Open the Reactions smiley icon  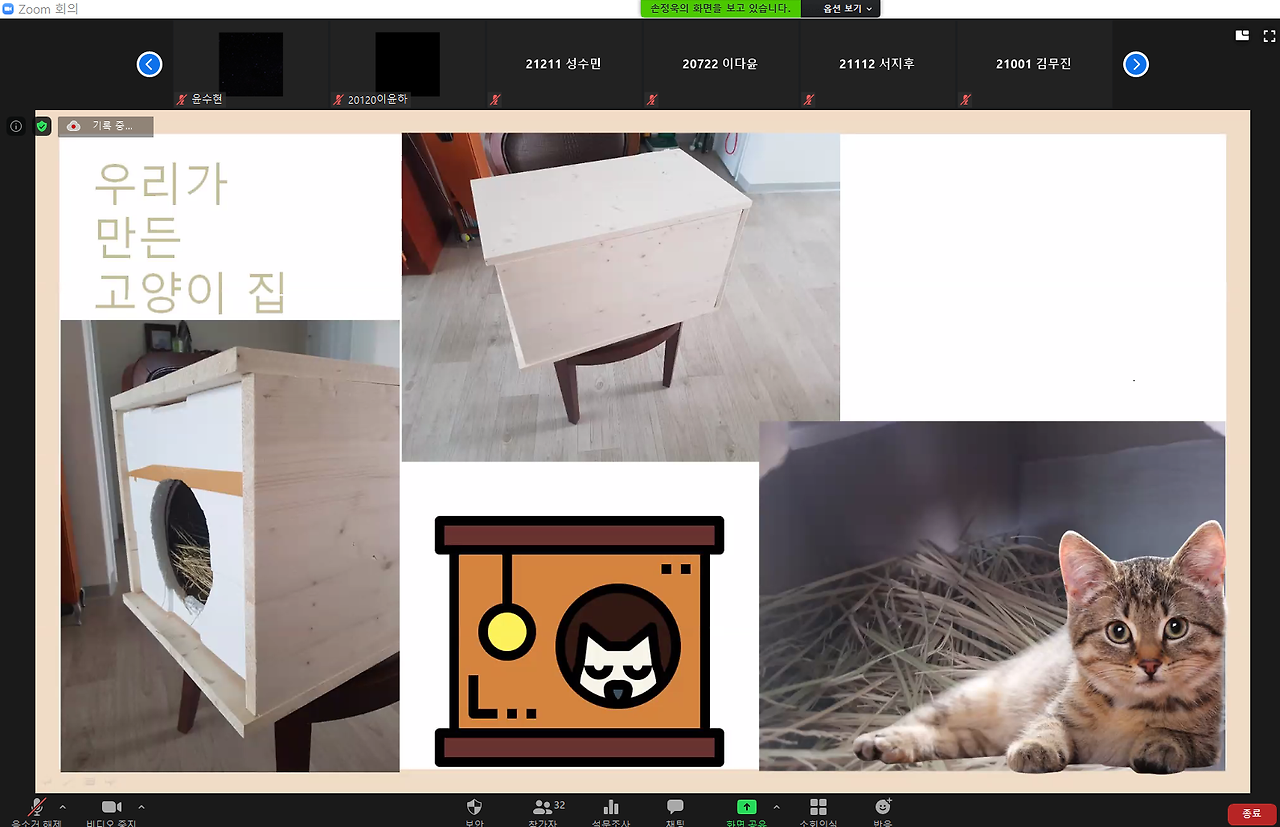click(x=883, y=810)
